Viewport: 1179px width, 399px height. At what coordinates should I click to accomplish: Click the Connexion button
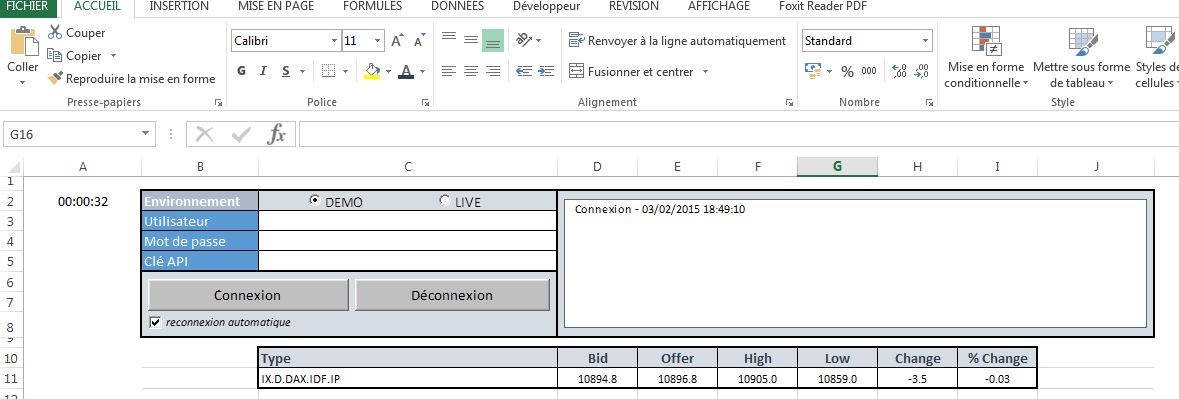248,295
